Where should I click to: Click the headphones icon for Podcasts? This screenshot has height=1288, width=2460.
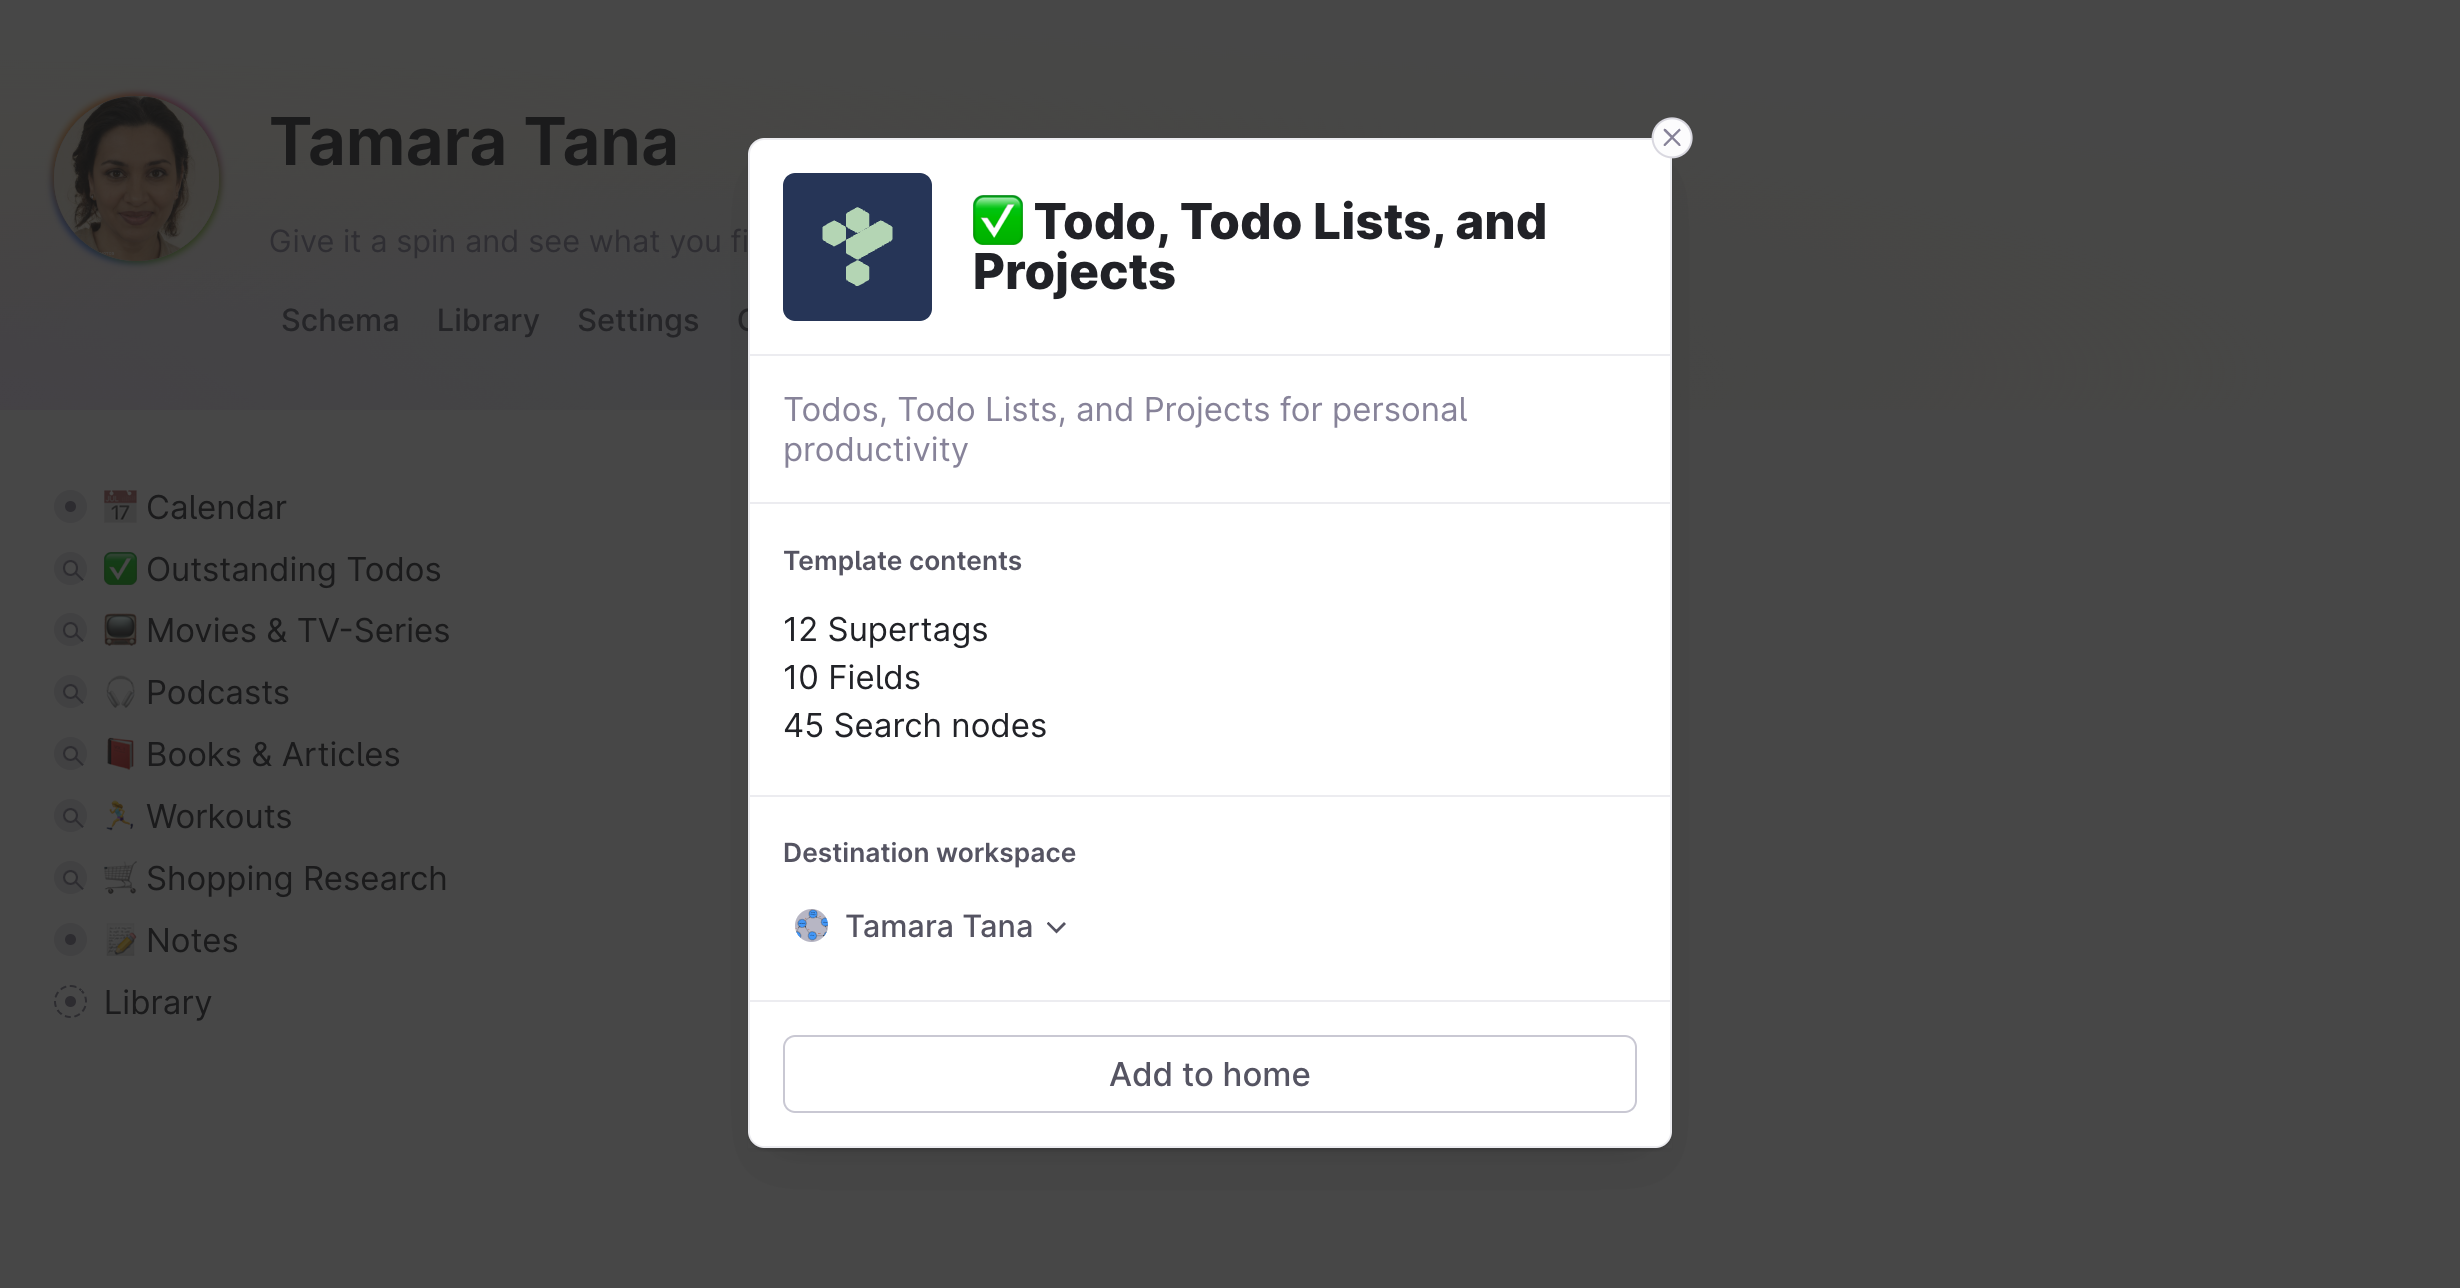coord(120,693)
